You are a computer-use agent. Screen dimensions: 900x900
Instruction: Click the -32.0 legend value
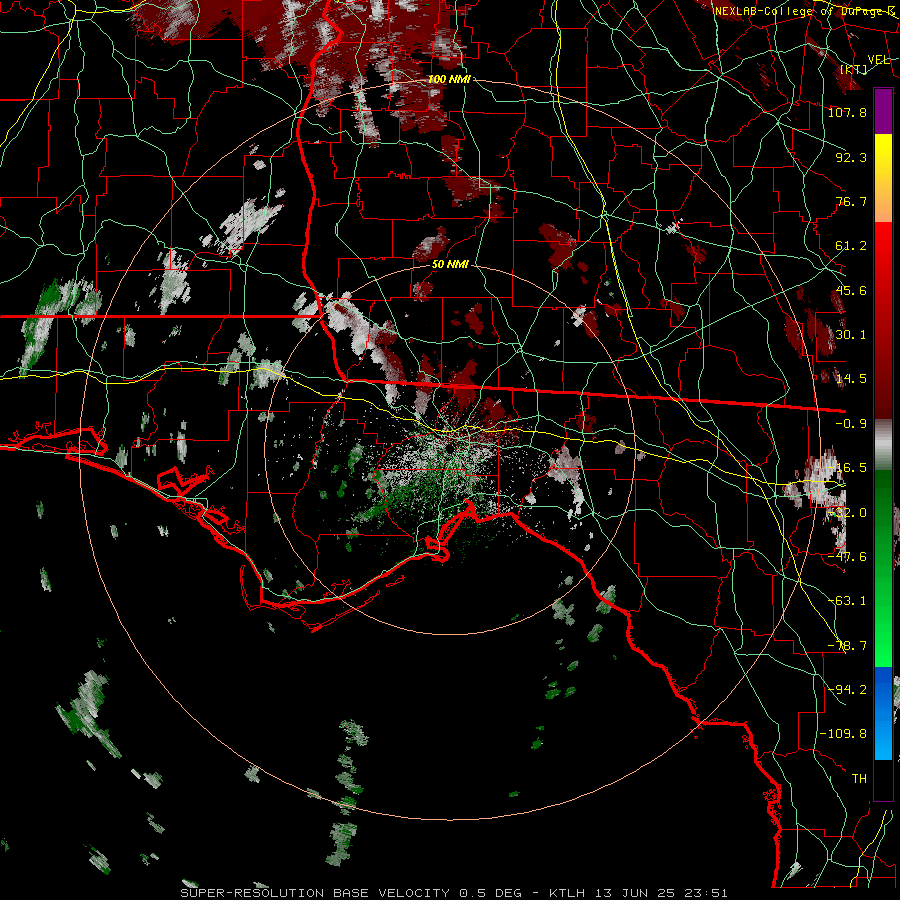tap(847, 513)
